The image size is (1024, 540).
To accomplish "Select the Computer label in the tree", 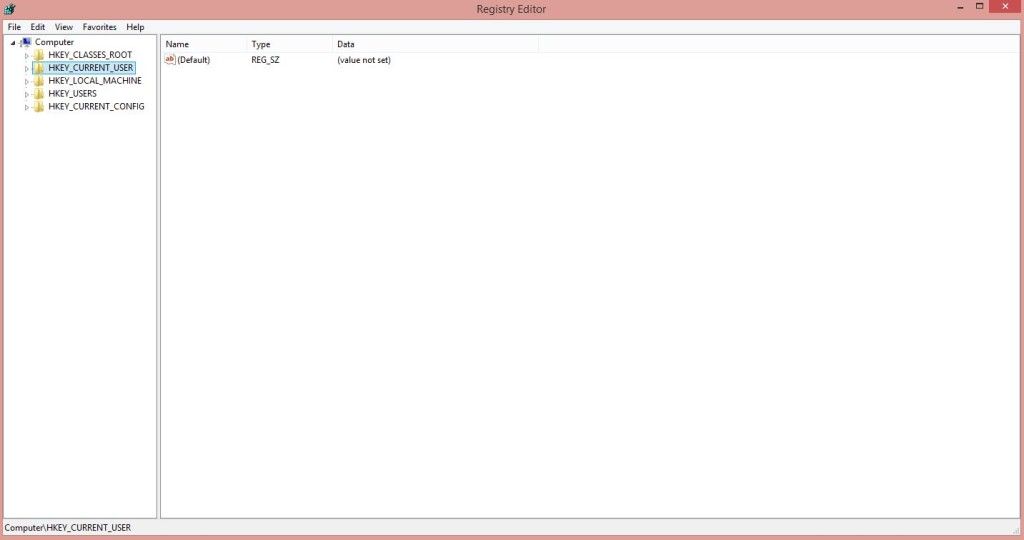I will [54, 42].
